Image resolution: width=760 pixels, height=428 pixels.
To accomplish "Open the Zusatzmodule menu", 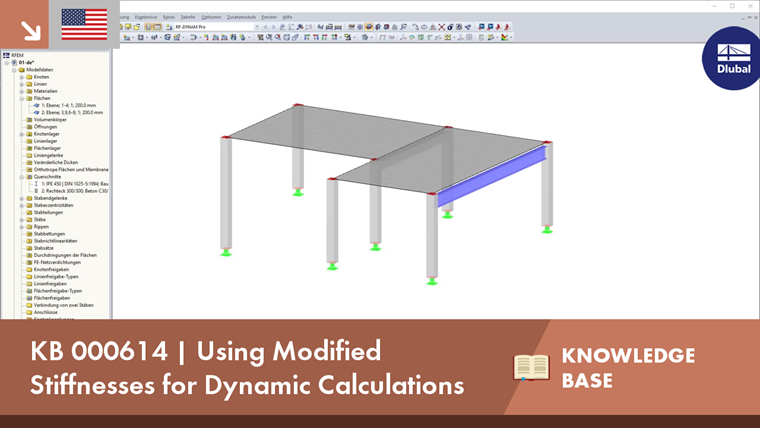I will (241, 17).
